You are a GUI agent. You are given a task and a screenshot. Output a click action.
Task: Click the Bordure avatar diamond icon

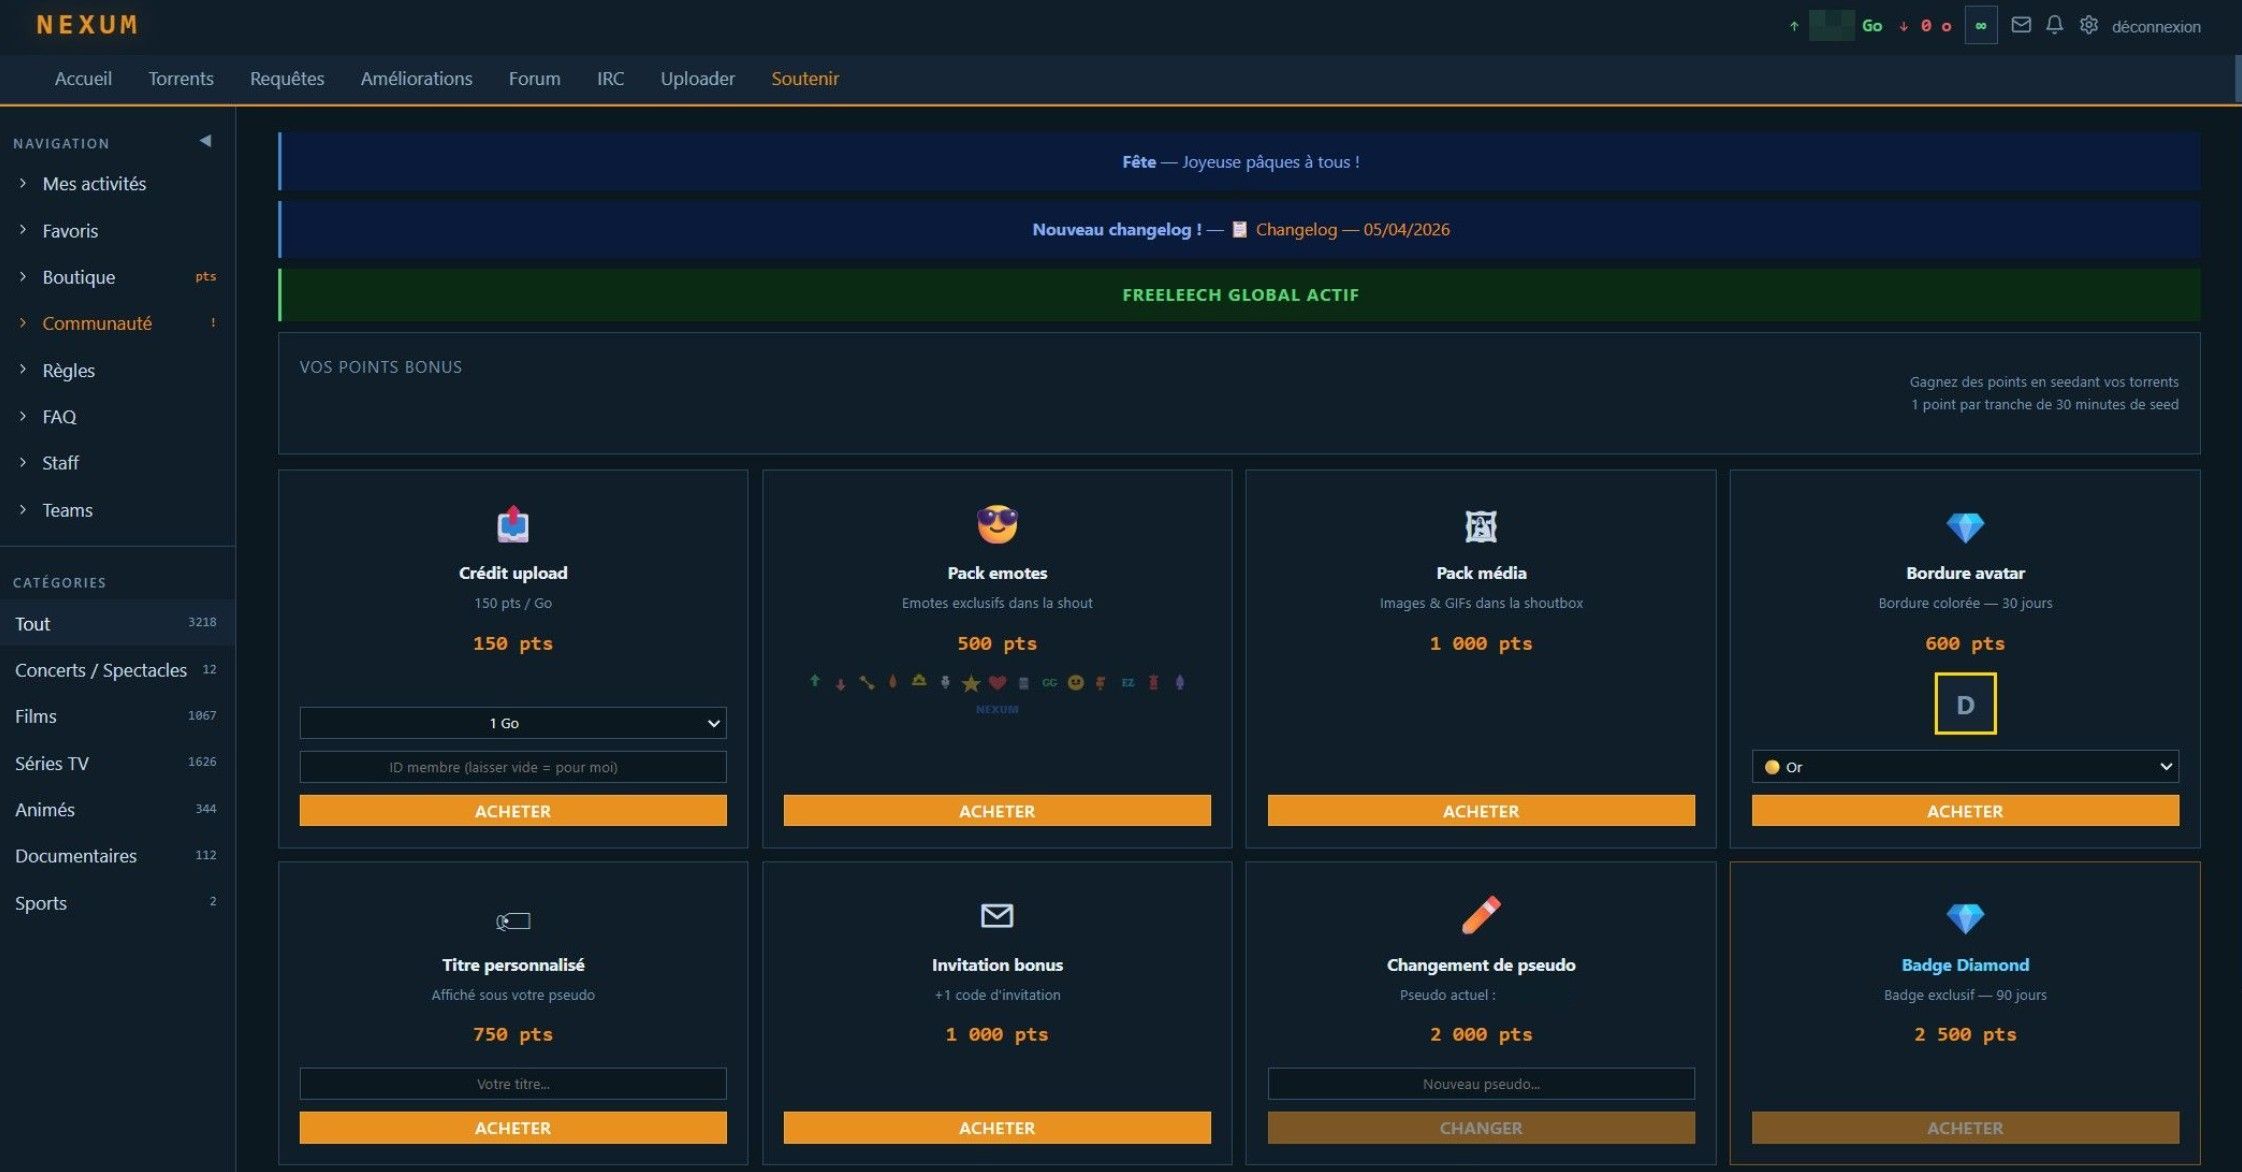[x=1965, y=526]
